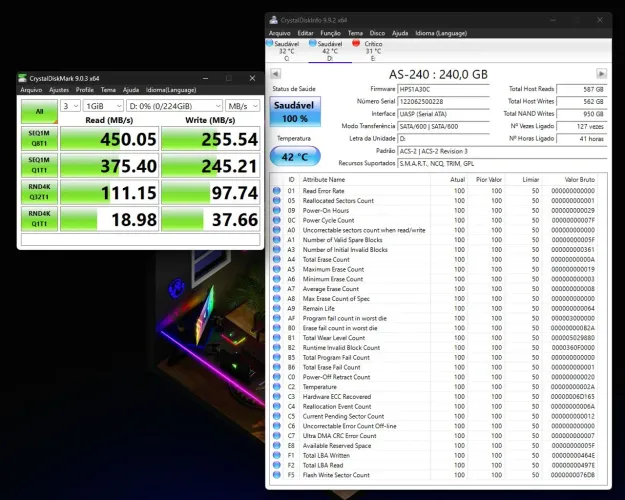This screenshot has width=625, height=500.
Task: Open Disco menu in CrystalDiskInfo
Action: pyautogui.click(x=377, y=33)
